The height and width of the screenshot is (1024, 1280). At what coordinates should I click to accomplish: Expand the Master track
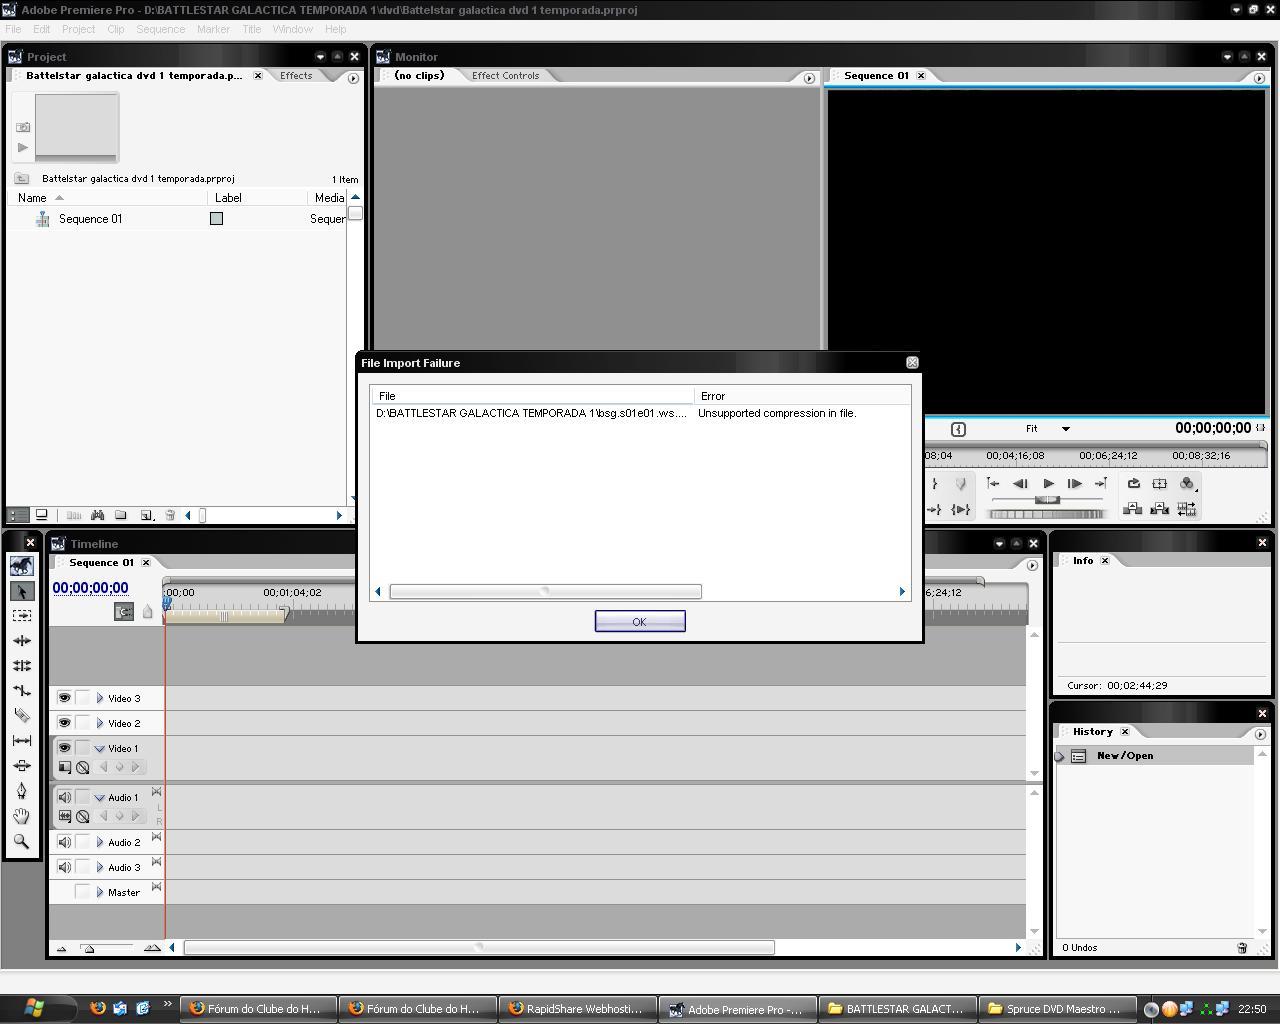(100, 892)
